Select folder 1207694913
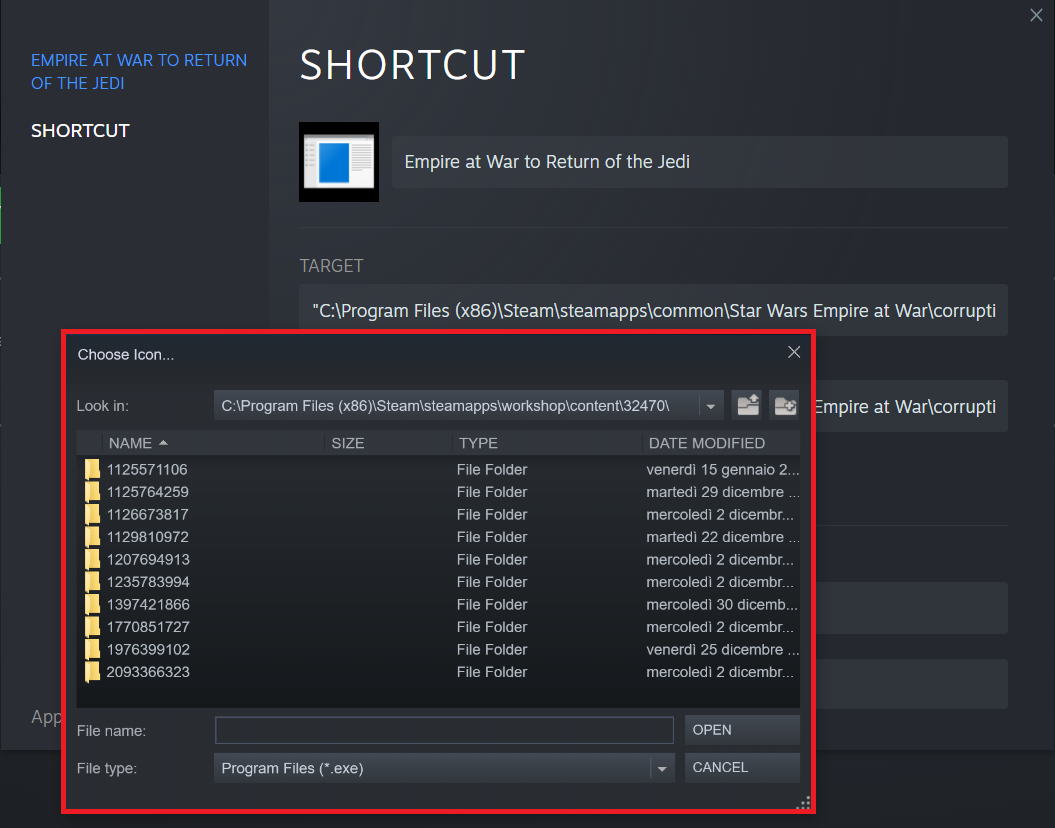 [438, 560]
